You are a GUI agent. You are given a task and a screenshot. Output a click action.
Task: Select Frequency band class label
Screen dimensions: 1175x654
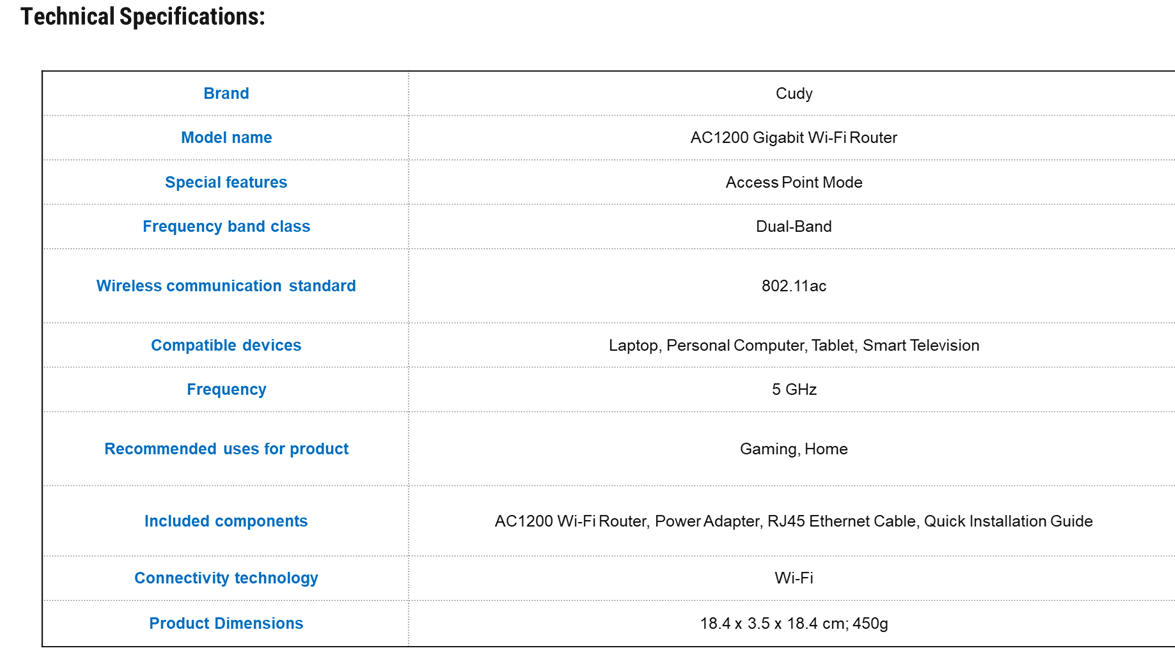click(x=226, y=226)
